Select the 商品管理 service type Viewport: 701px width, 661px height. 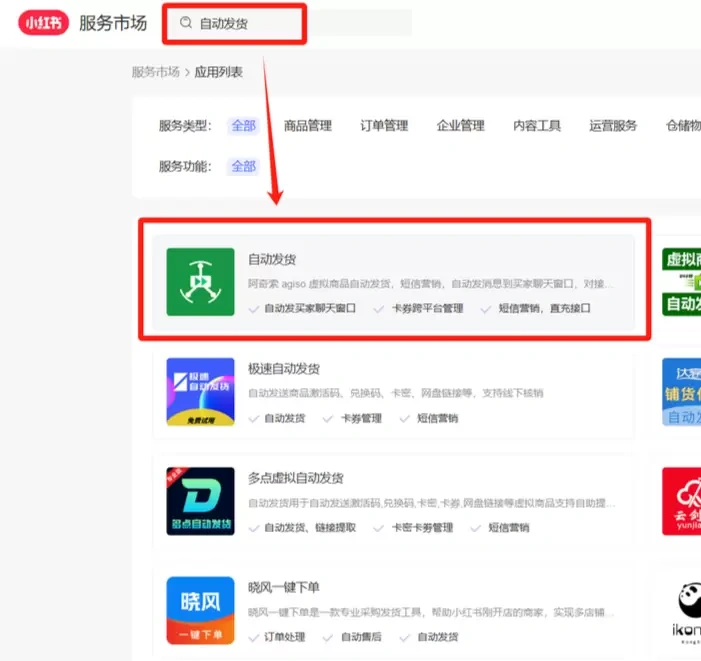(x=308, y=126)
